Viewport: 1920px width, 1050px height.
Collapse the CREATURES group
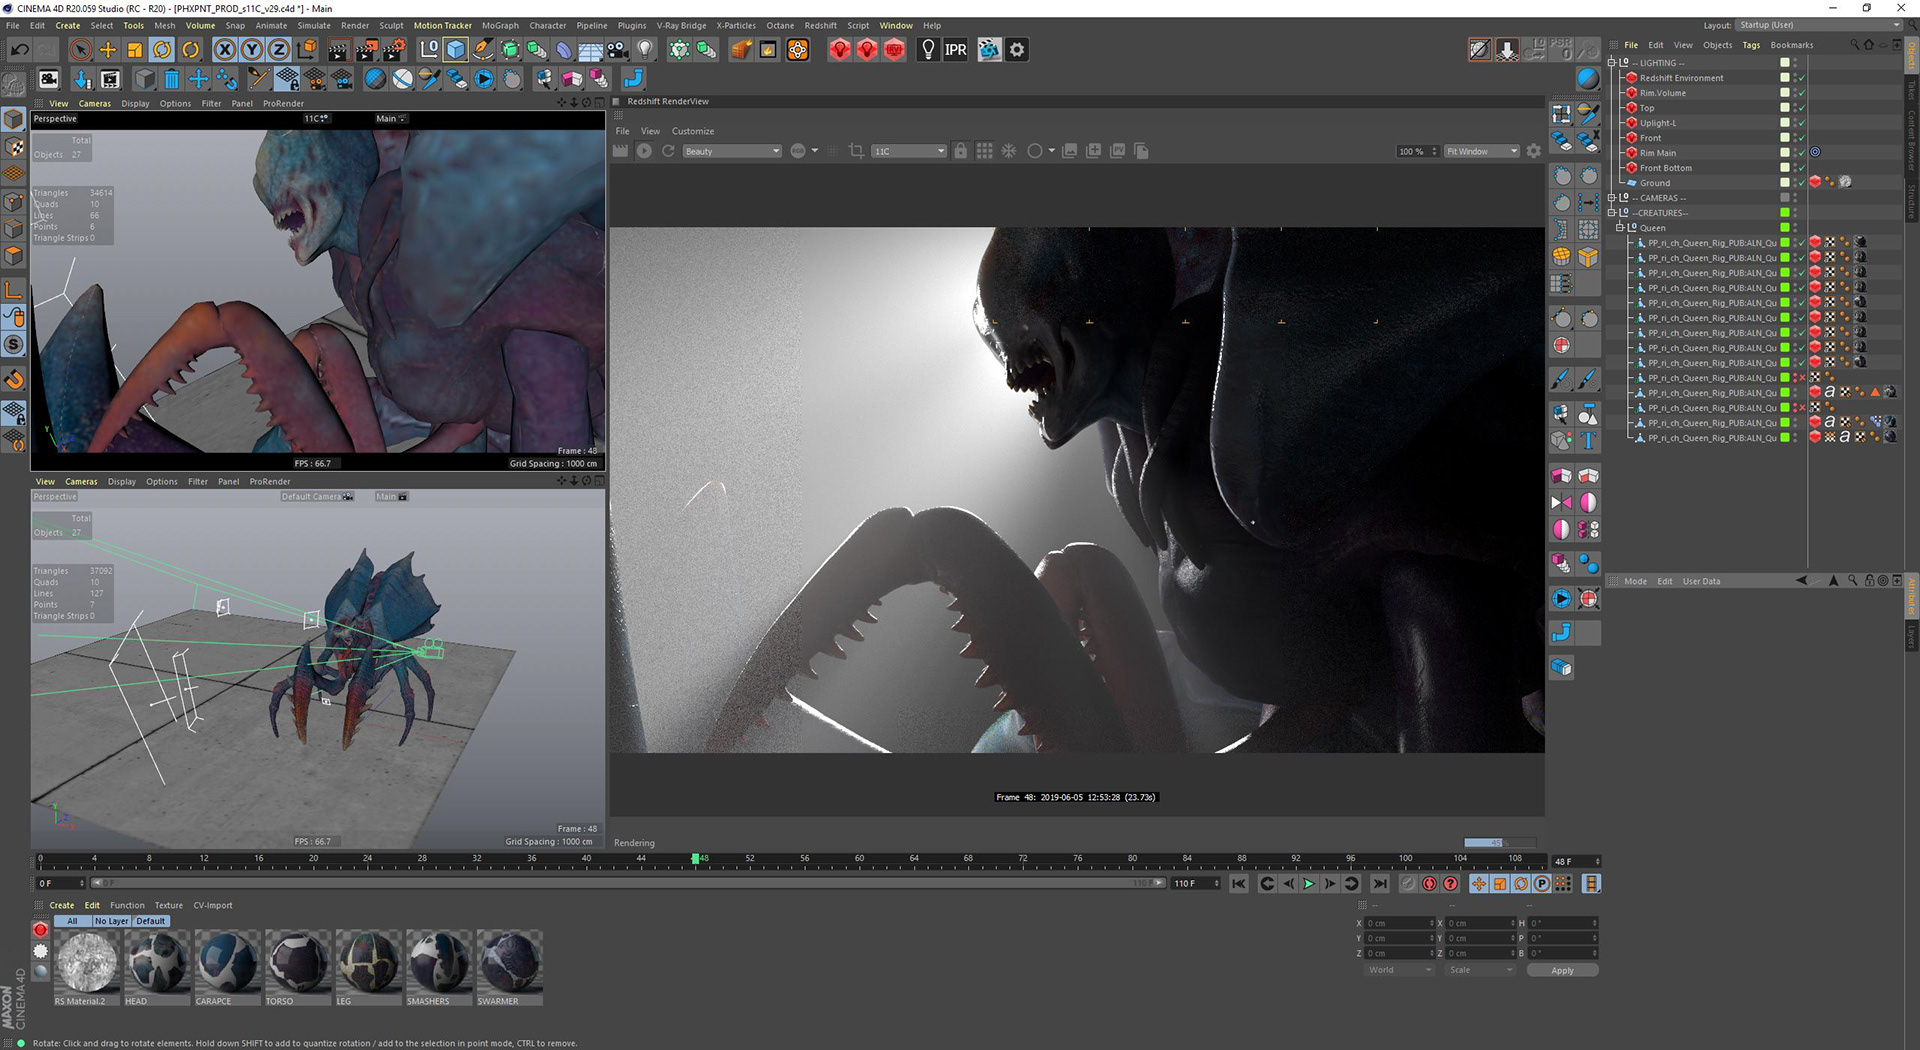pyautogui.click(x=1612, y=213)
